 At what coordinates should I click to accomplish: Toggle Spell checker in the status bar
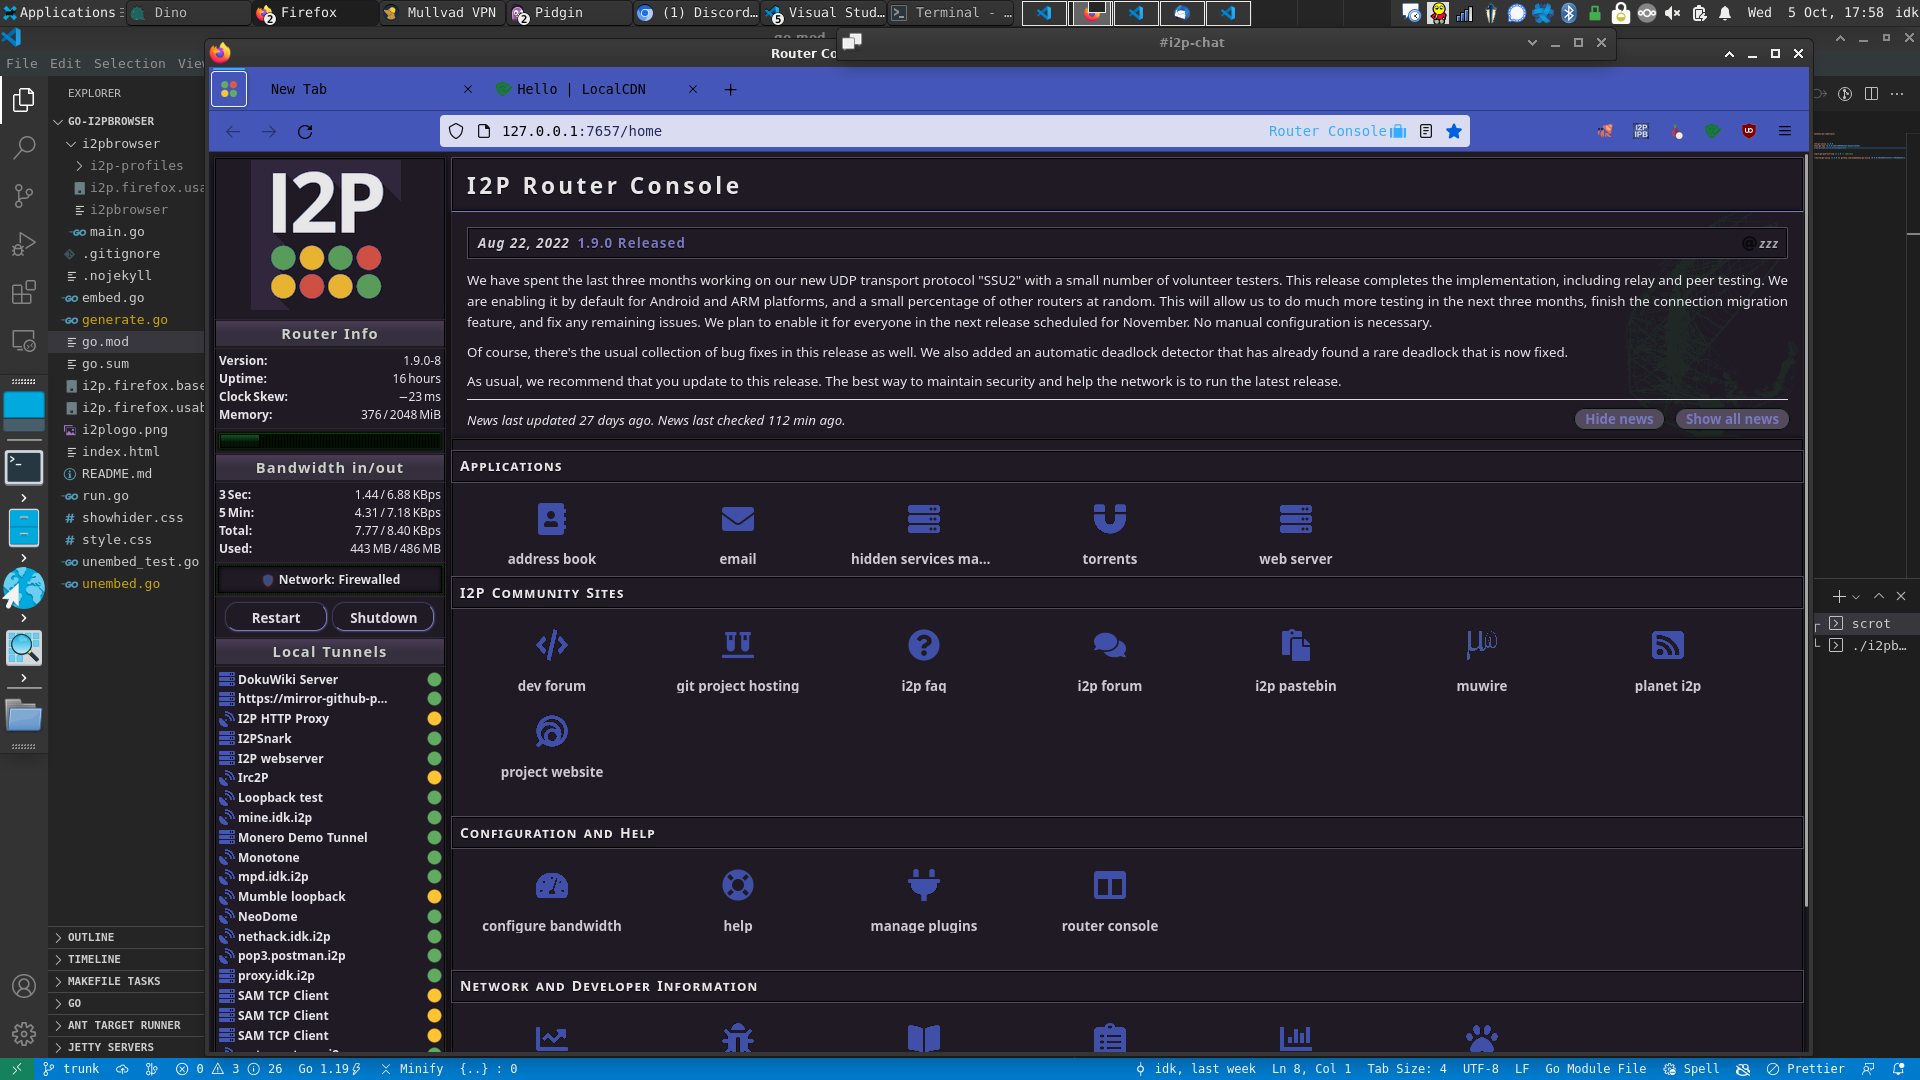1691,1069
